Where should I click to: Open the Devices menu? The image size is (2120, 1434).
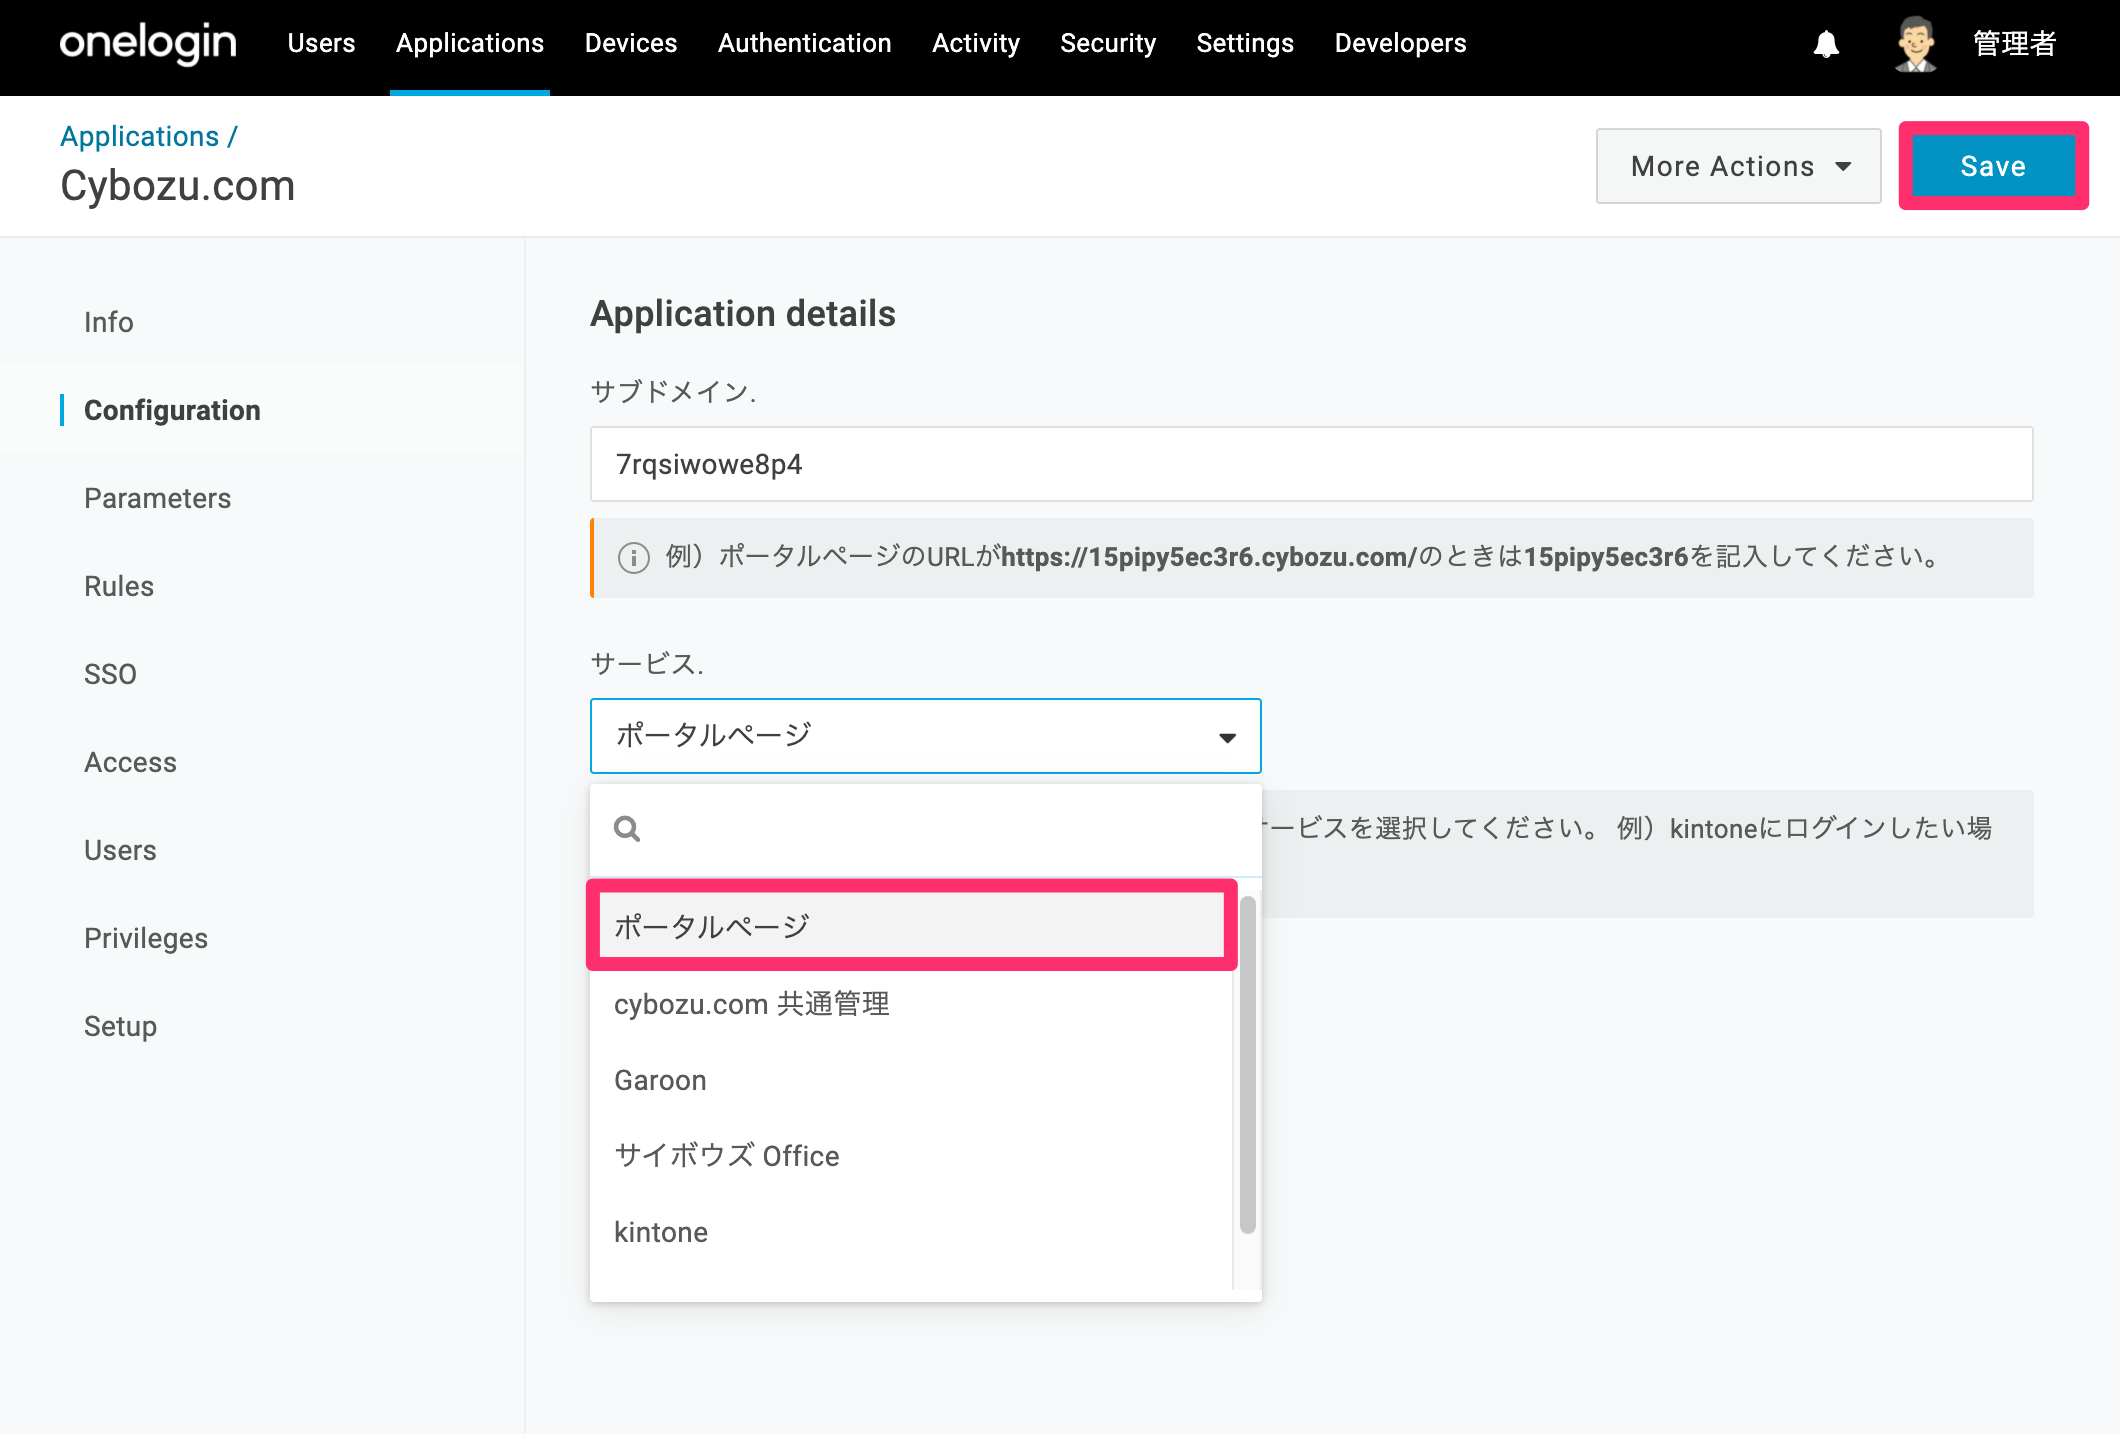click(631, 43)
